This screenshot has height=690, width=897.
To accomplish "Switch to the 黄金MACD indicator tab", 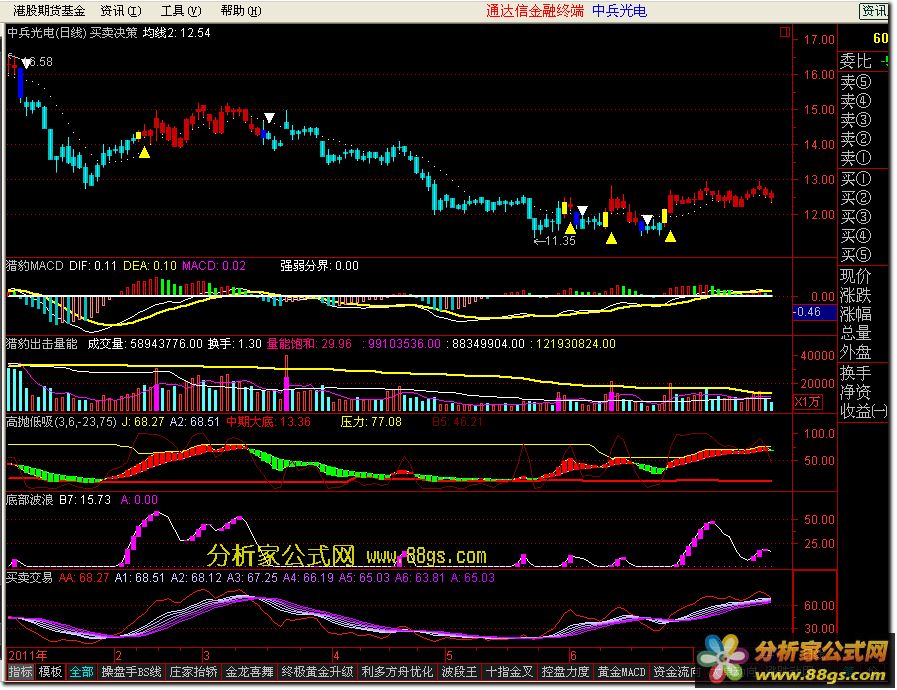I will coord(621,672).
